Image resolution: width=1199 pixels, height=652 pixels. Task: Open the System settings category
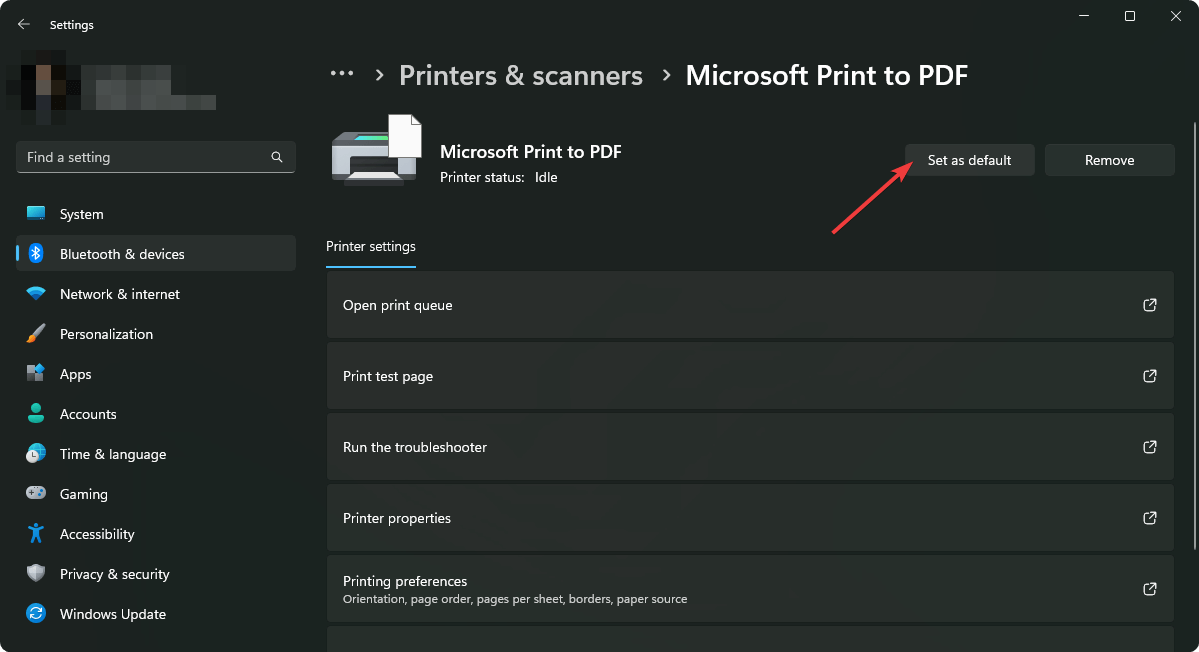pos(156,214)
